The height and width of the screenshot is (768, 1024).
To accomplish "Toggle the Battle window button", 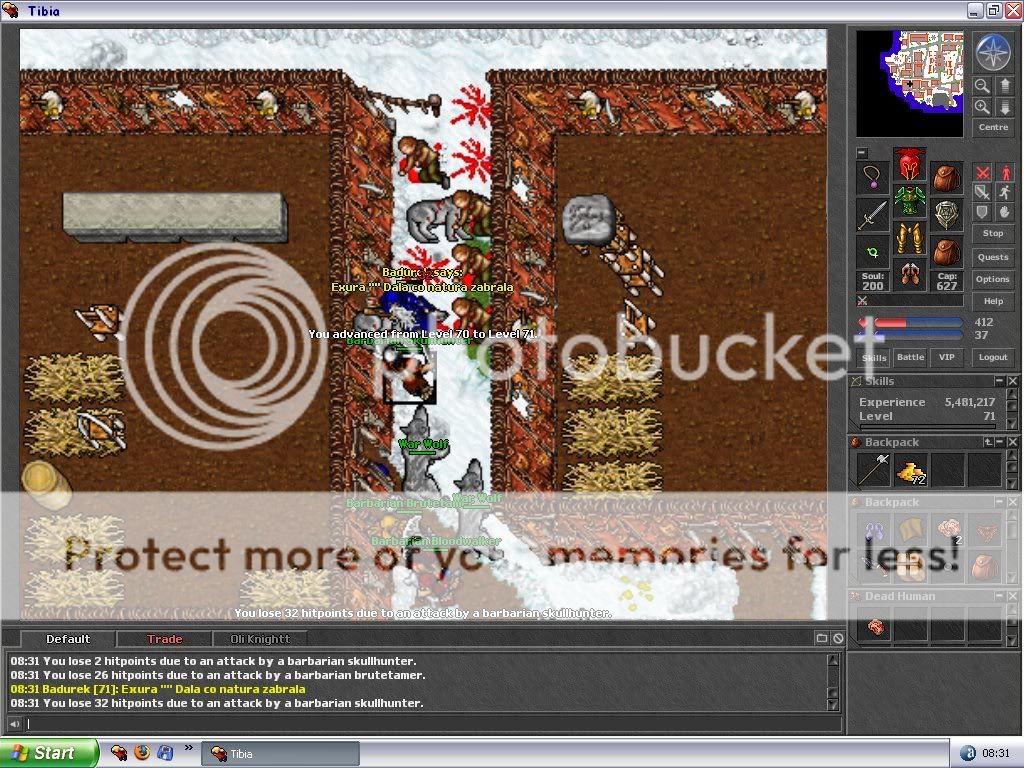I will point(910,357).
